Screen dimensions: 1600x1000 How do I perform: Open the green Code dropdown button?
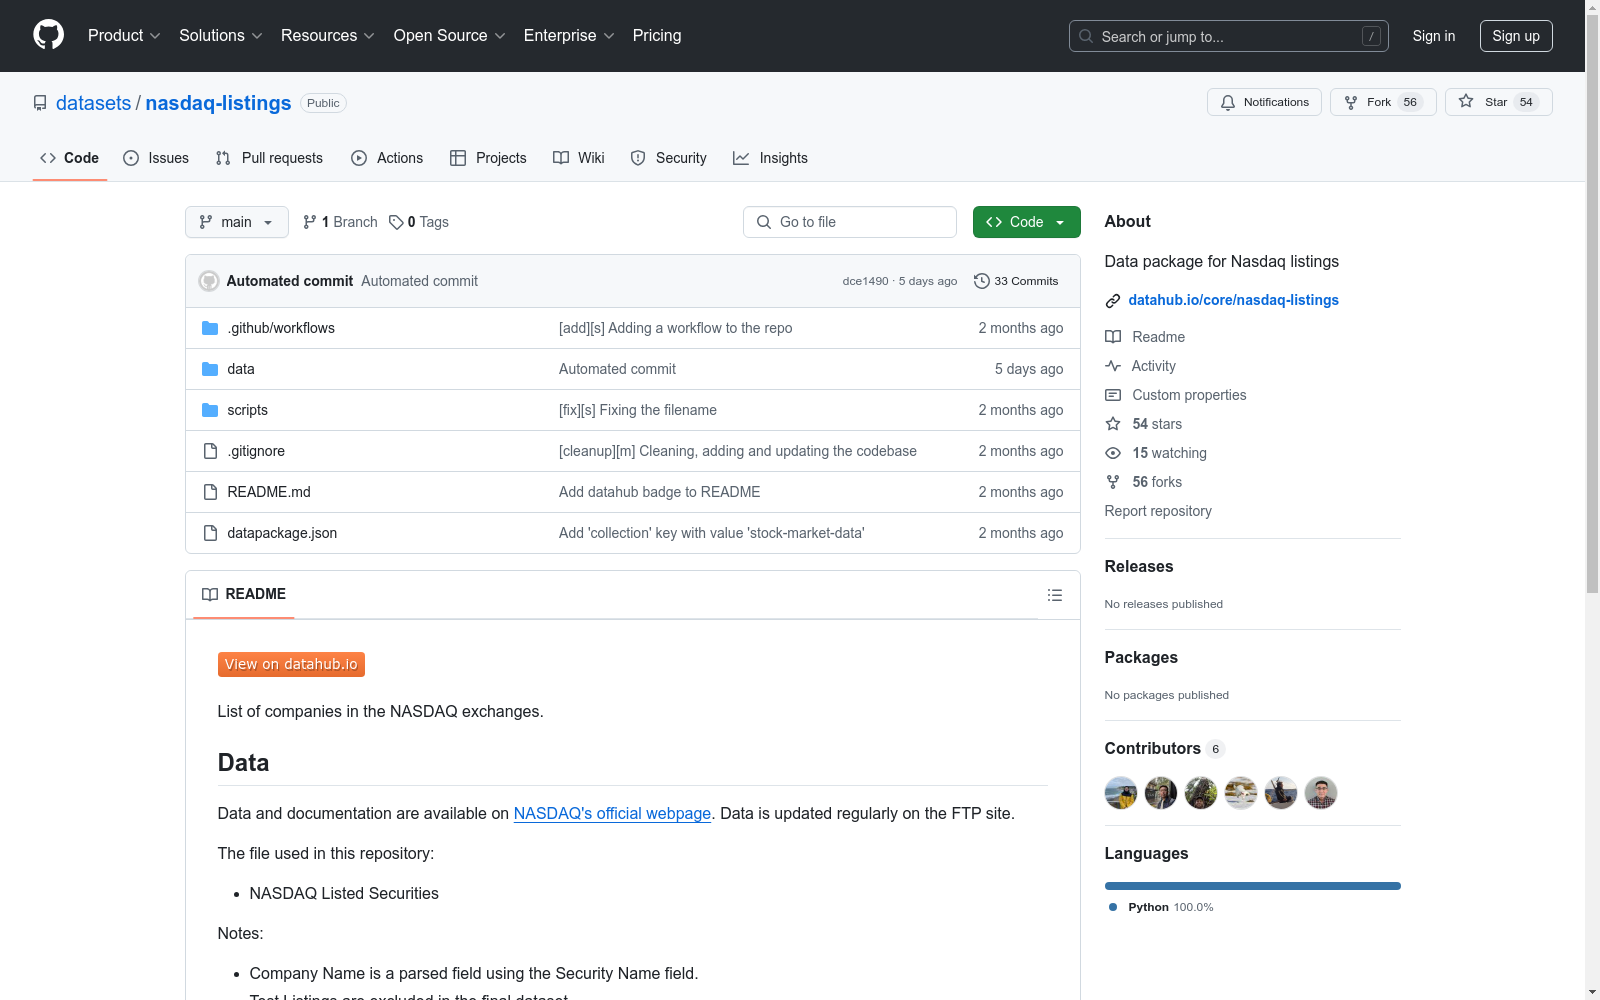click(x=1026, y=222)
